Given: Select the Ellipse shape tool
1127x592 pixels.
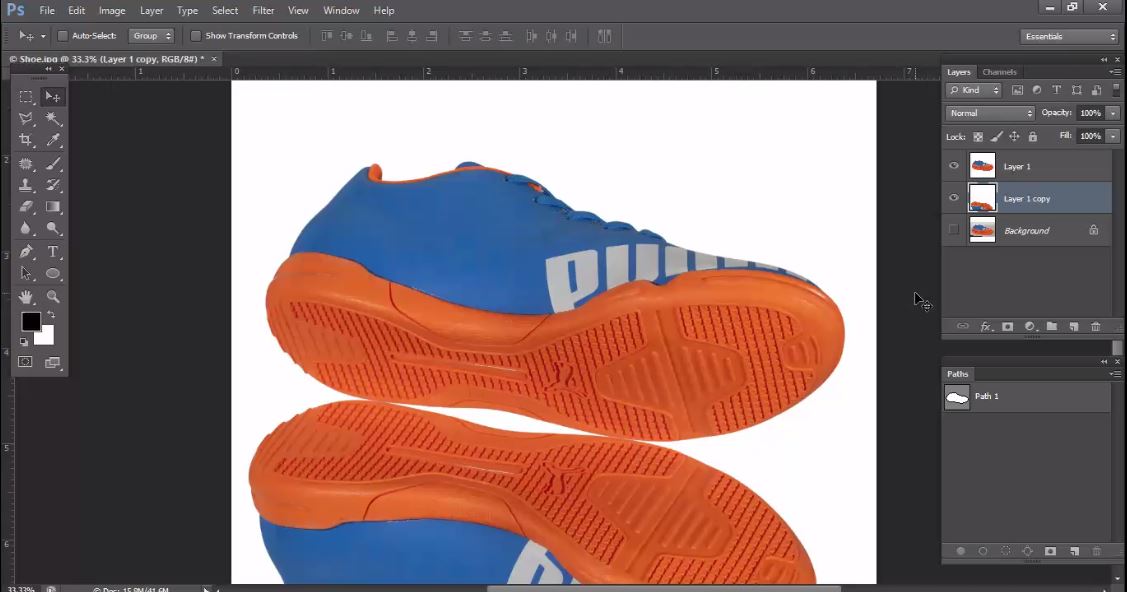Looking at the screenshot, I should click(x=52, y=274).
